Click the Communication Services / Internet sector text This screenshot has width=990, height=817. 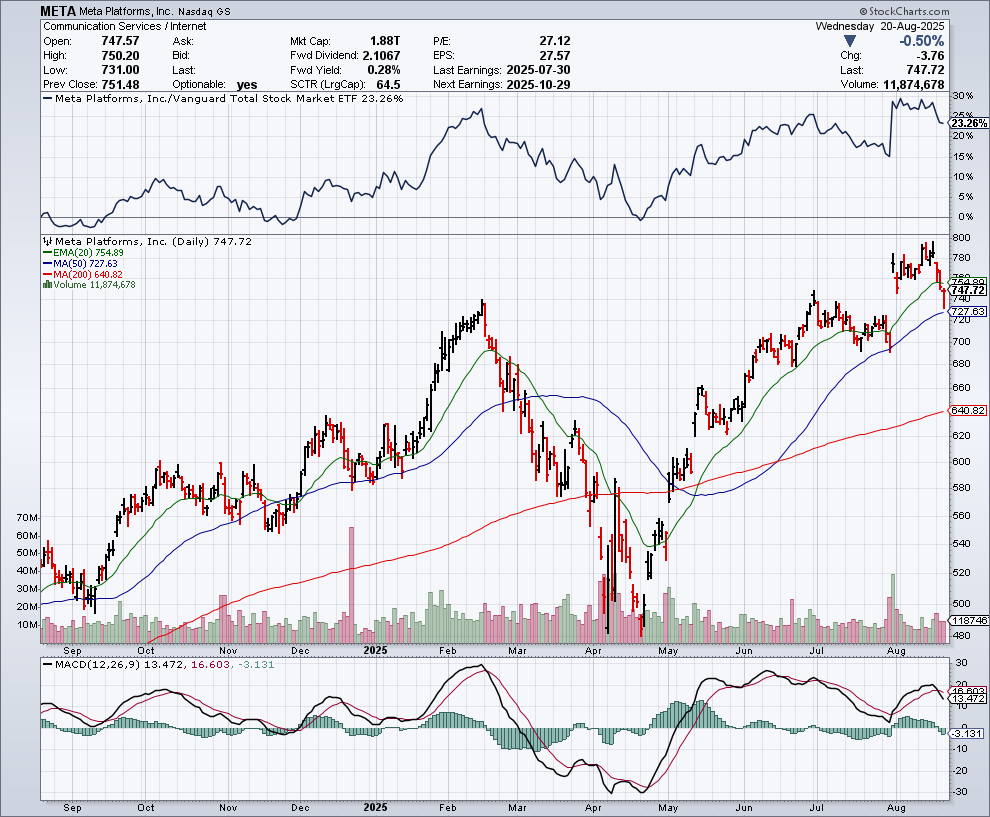(124, 26)
